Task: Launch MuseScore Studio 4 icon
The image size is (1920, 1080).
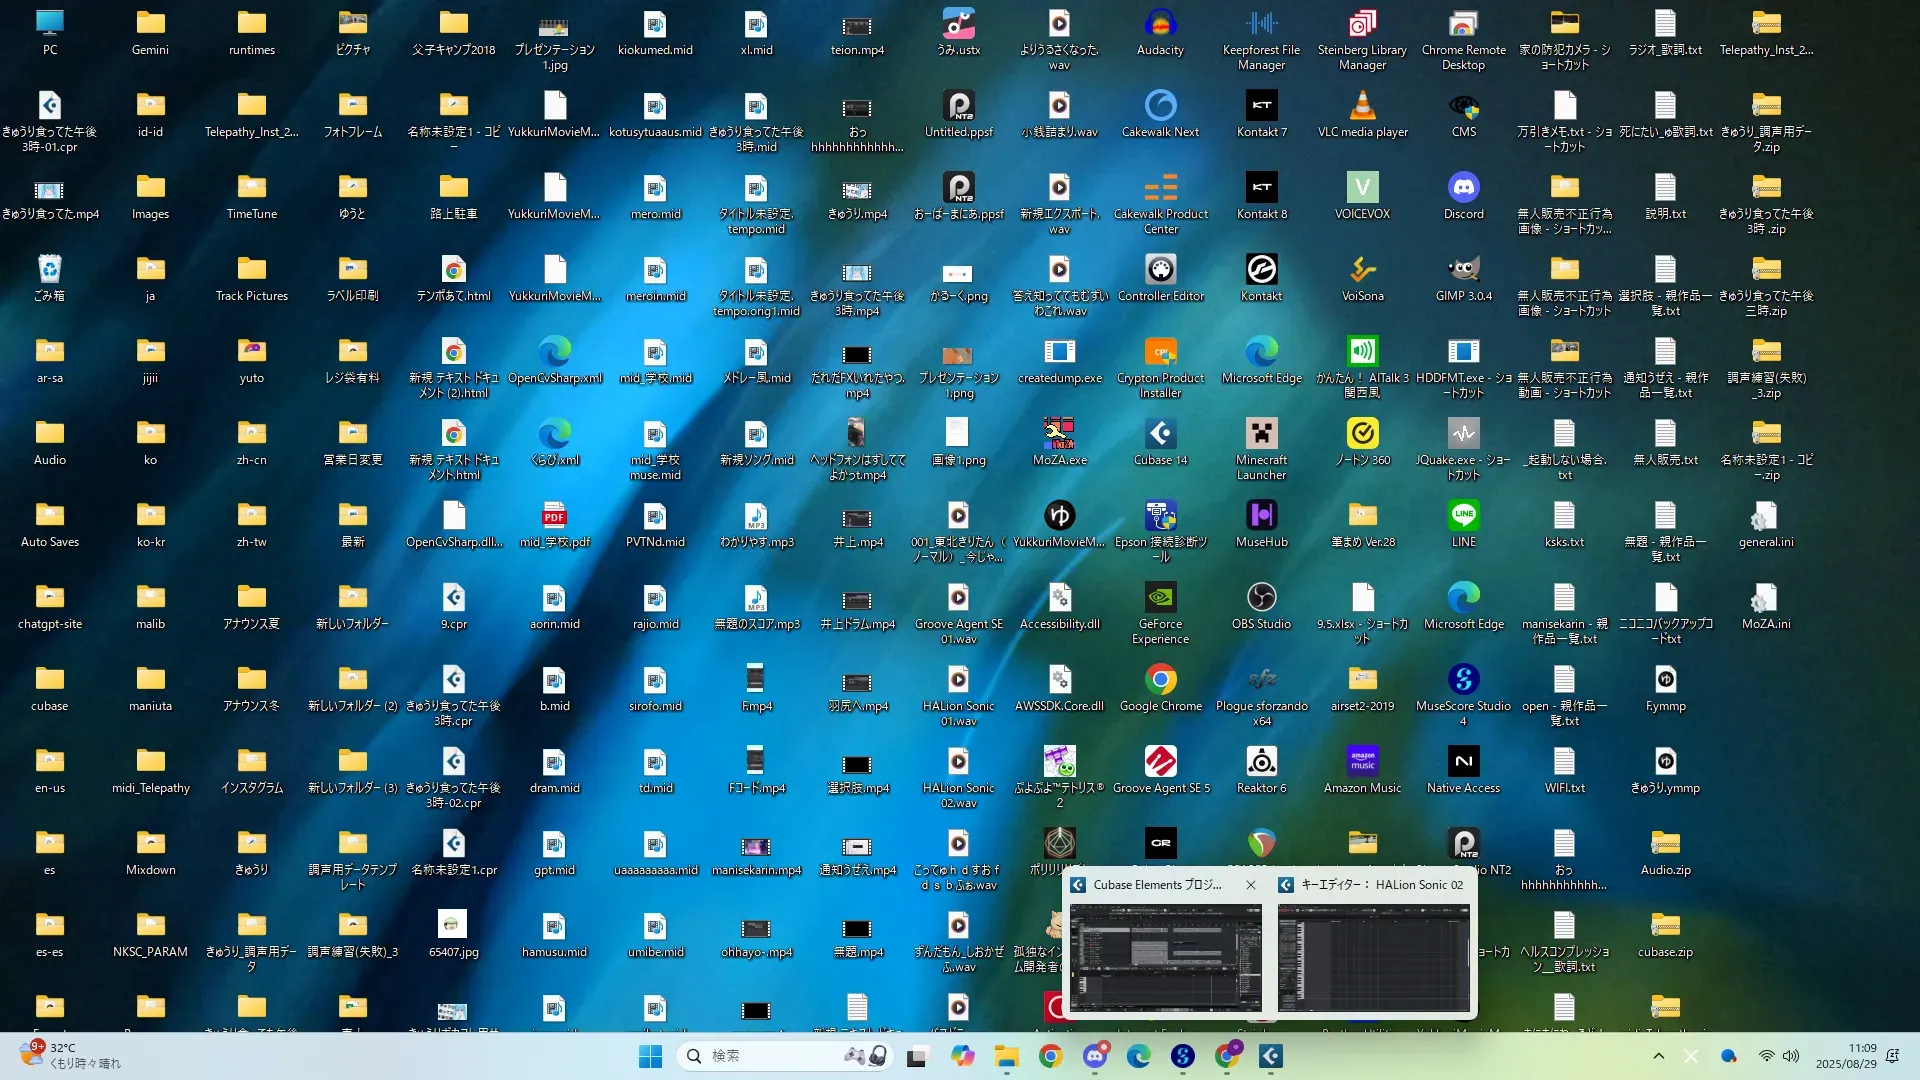Action: [1463, 680]
